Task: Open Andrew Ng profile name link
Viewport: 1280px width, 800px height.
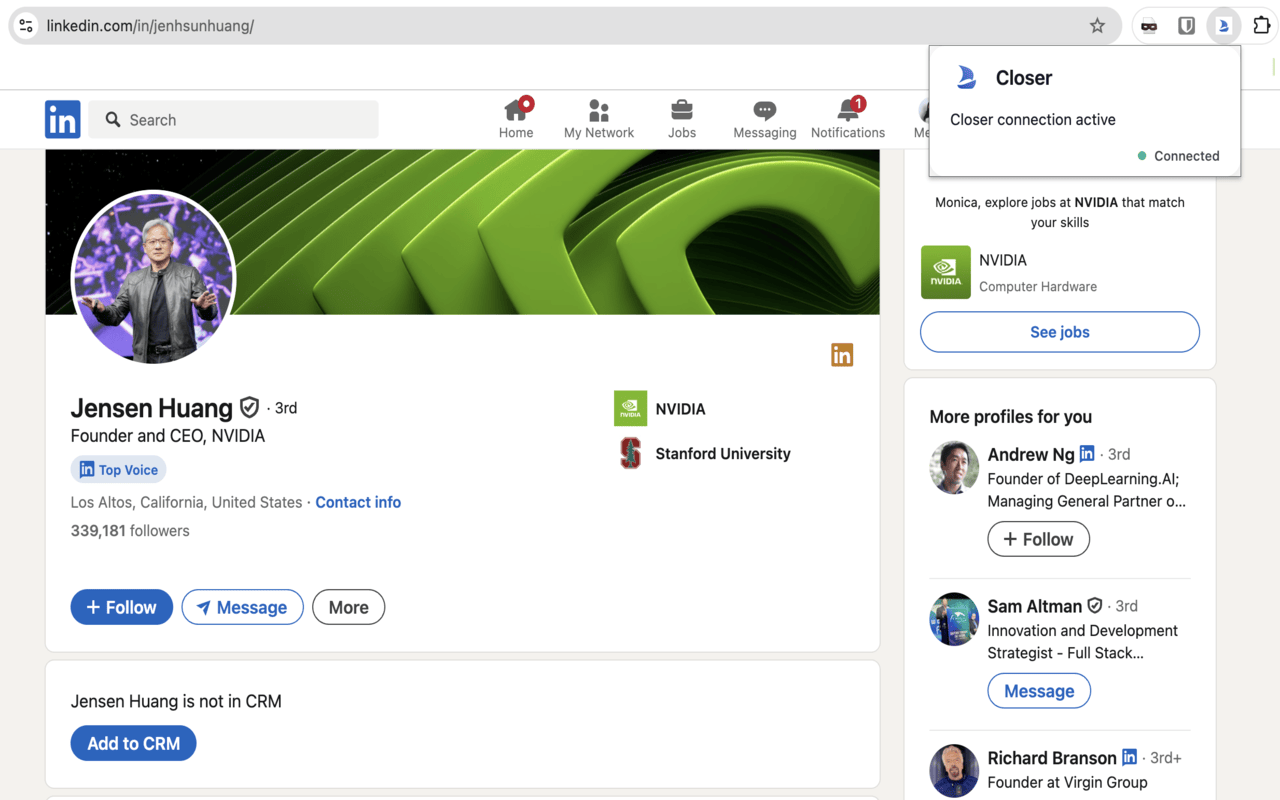Action: (1031, 454)
